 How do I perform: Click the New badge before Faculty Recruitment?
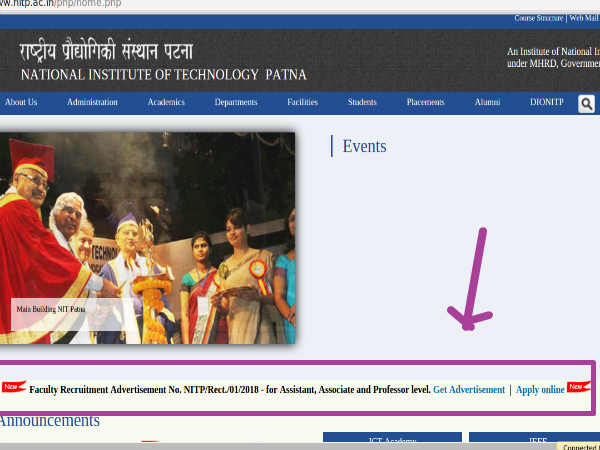[13, 386]
